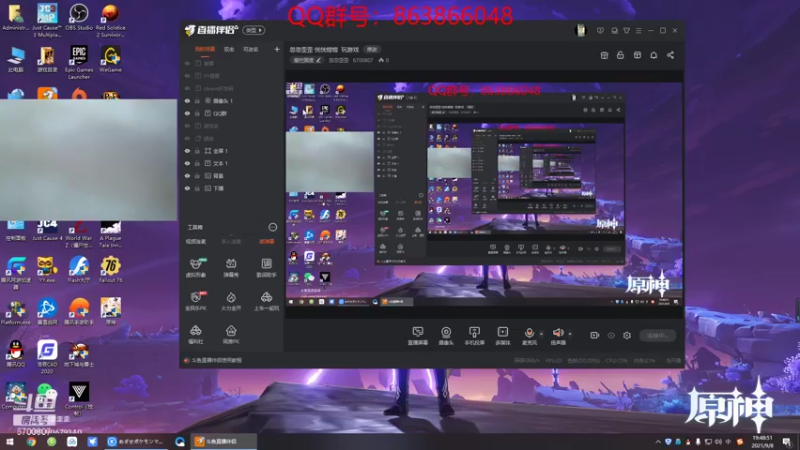Open the all-site PK tool with red badge
The width and height of the screenshot is (800, 450).
(195, 301)
